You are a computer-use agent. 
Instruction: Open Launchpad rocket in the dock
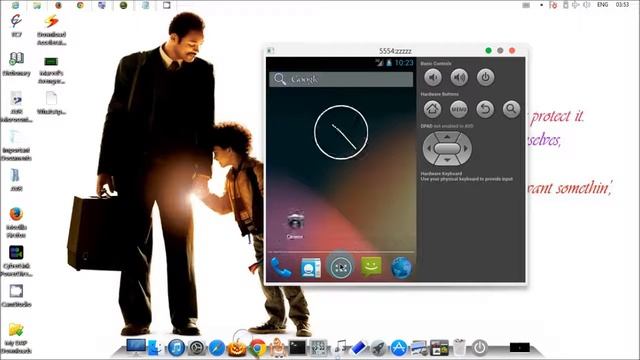tap(378, 348)
